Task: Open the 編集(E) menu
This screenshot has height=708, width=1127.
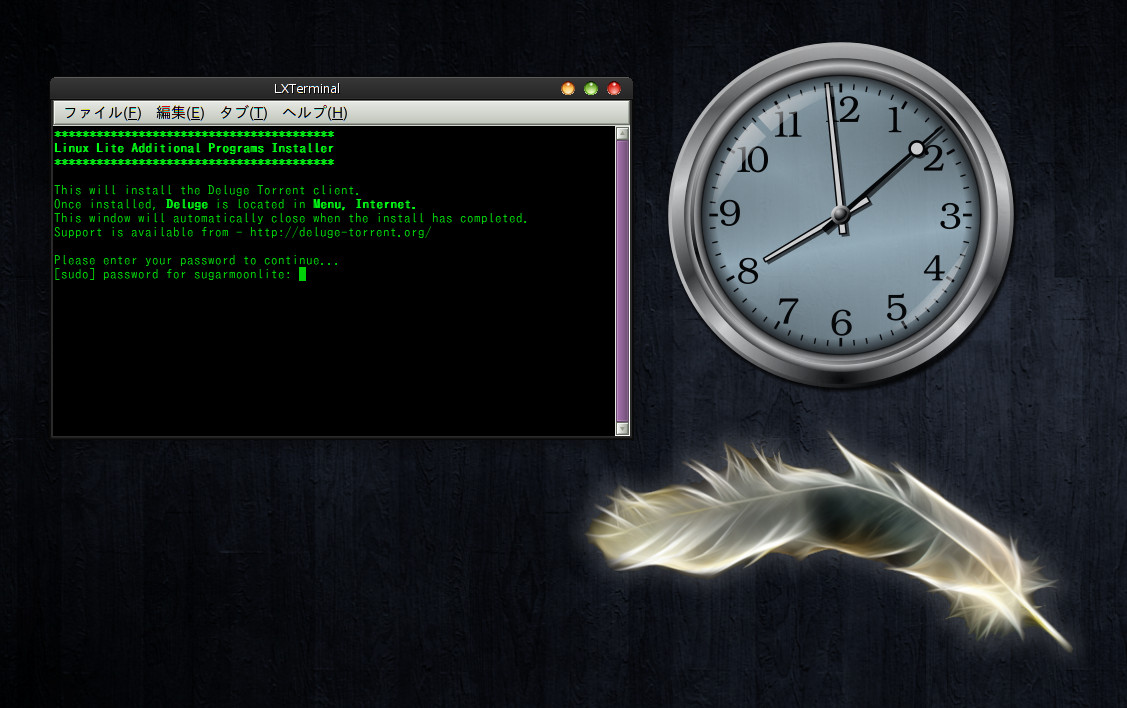Action: tap(180, 113)
